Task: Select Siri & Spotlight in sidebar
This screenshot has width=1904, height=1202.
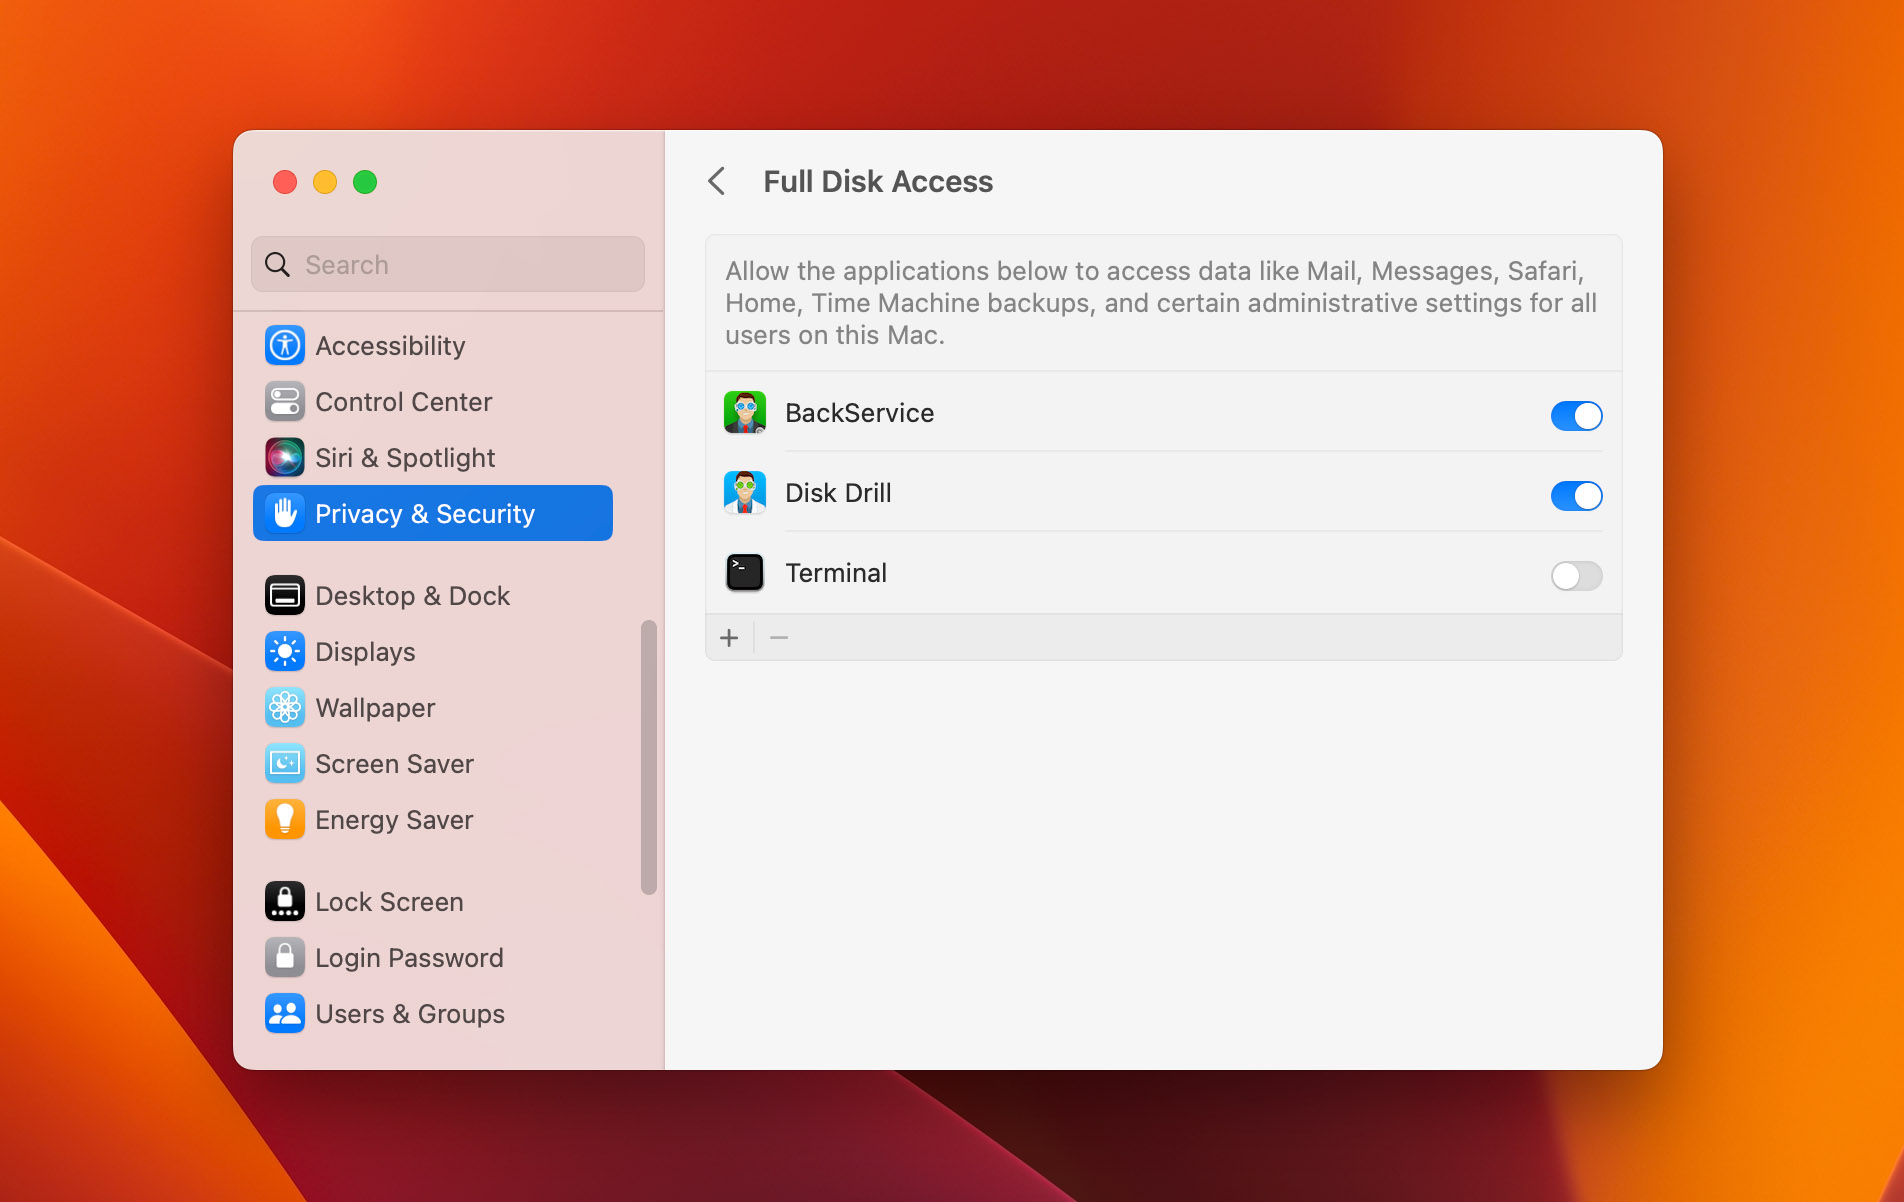Action: coord(433,458)
